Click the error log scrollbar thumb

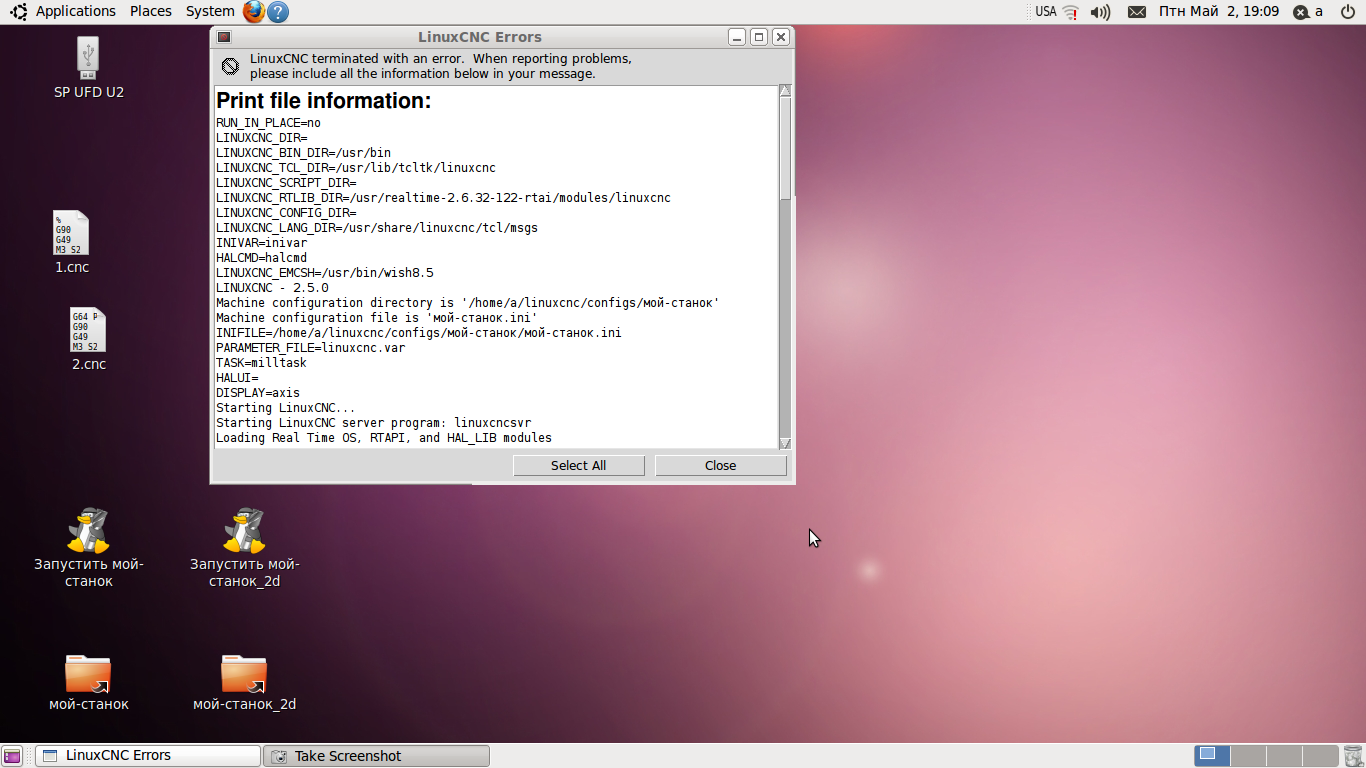click(x=785, y=148)
